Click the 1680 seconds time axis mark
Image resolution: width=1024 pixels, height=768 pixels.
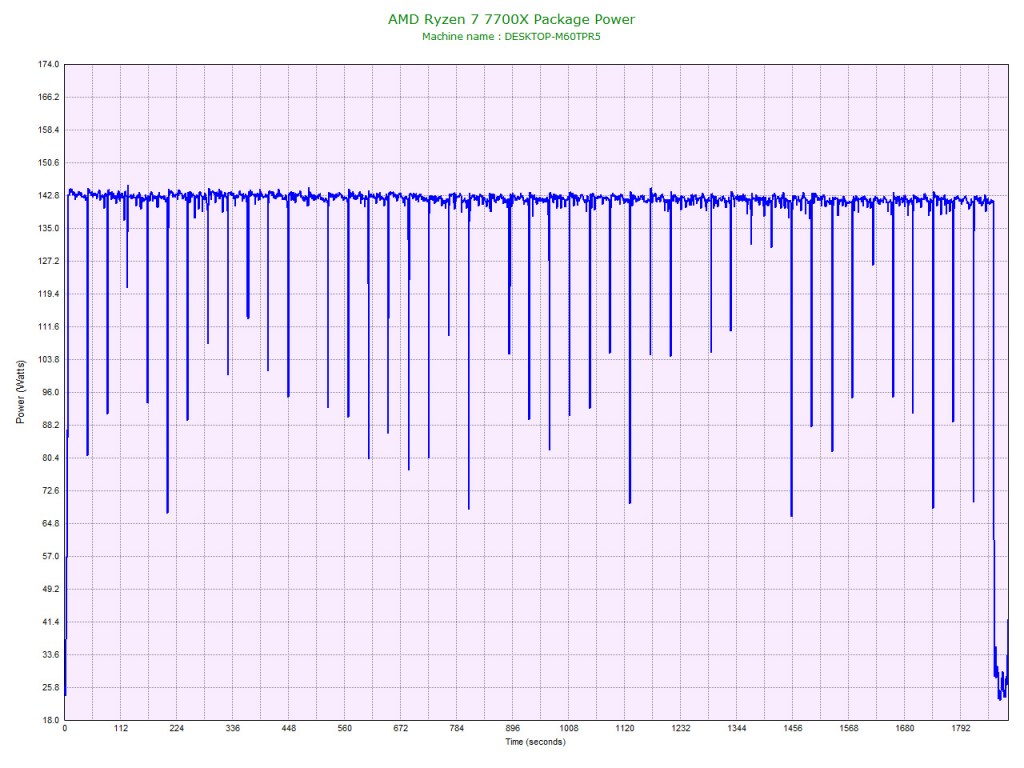(x=905, y=729)
